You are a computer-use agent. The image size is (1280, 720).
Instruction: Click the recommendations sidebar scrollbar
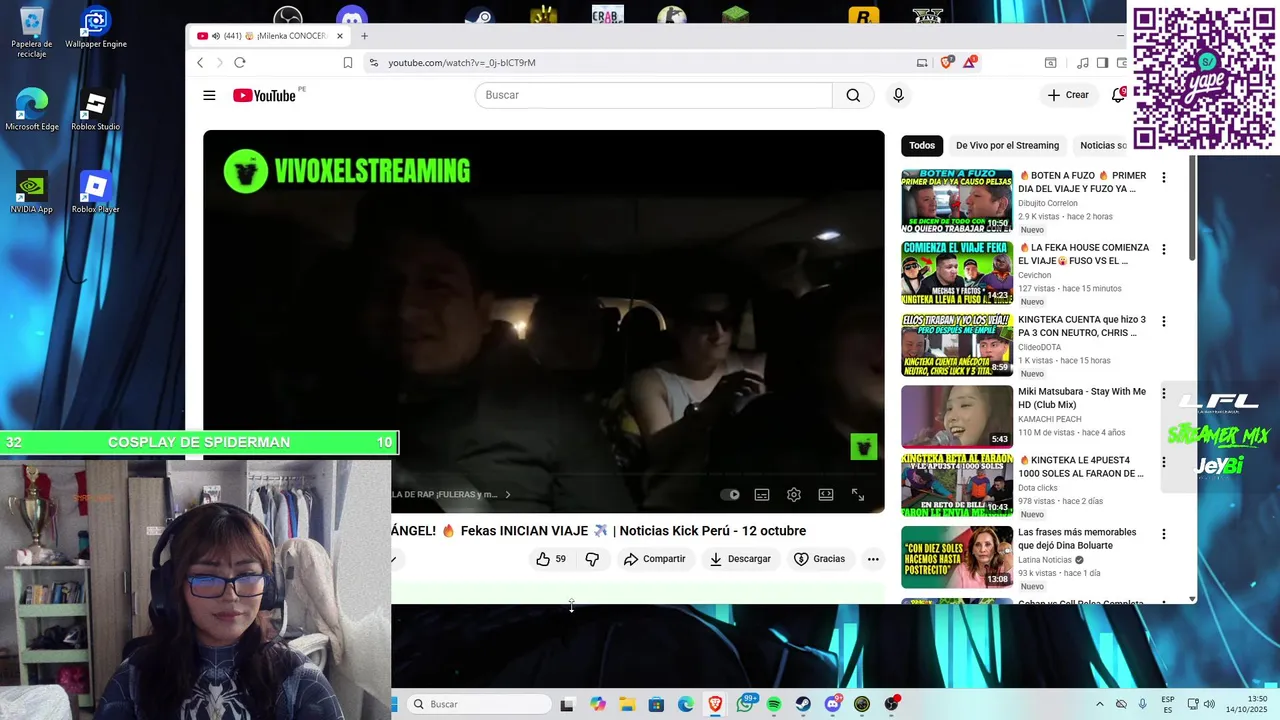(1192, 210)
